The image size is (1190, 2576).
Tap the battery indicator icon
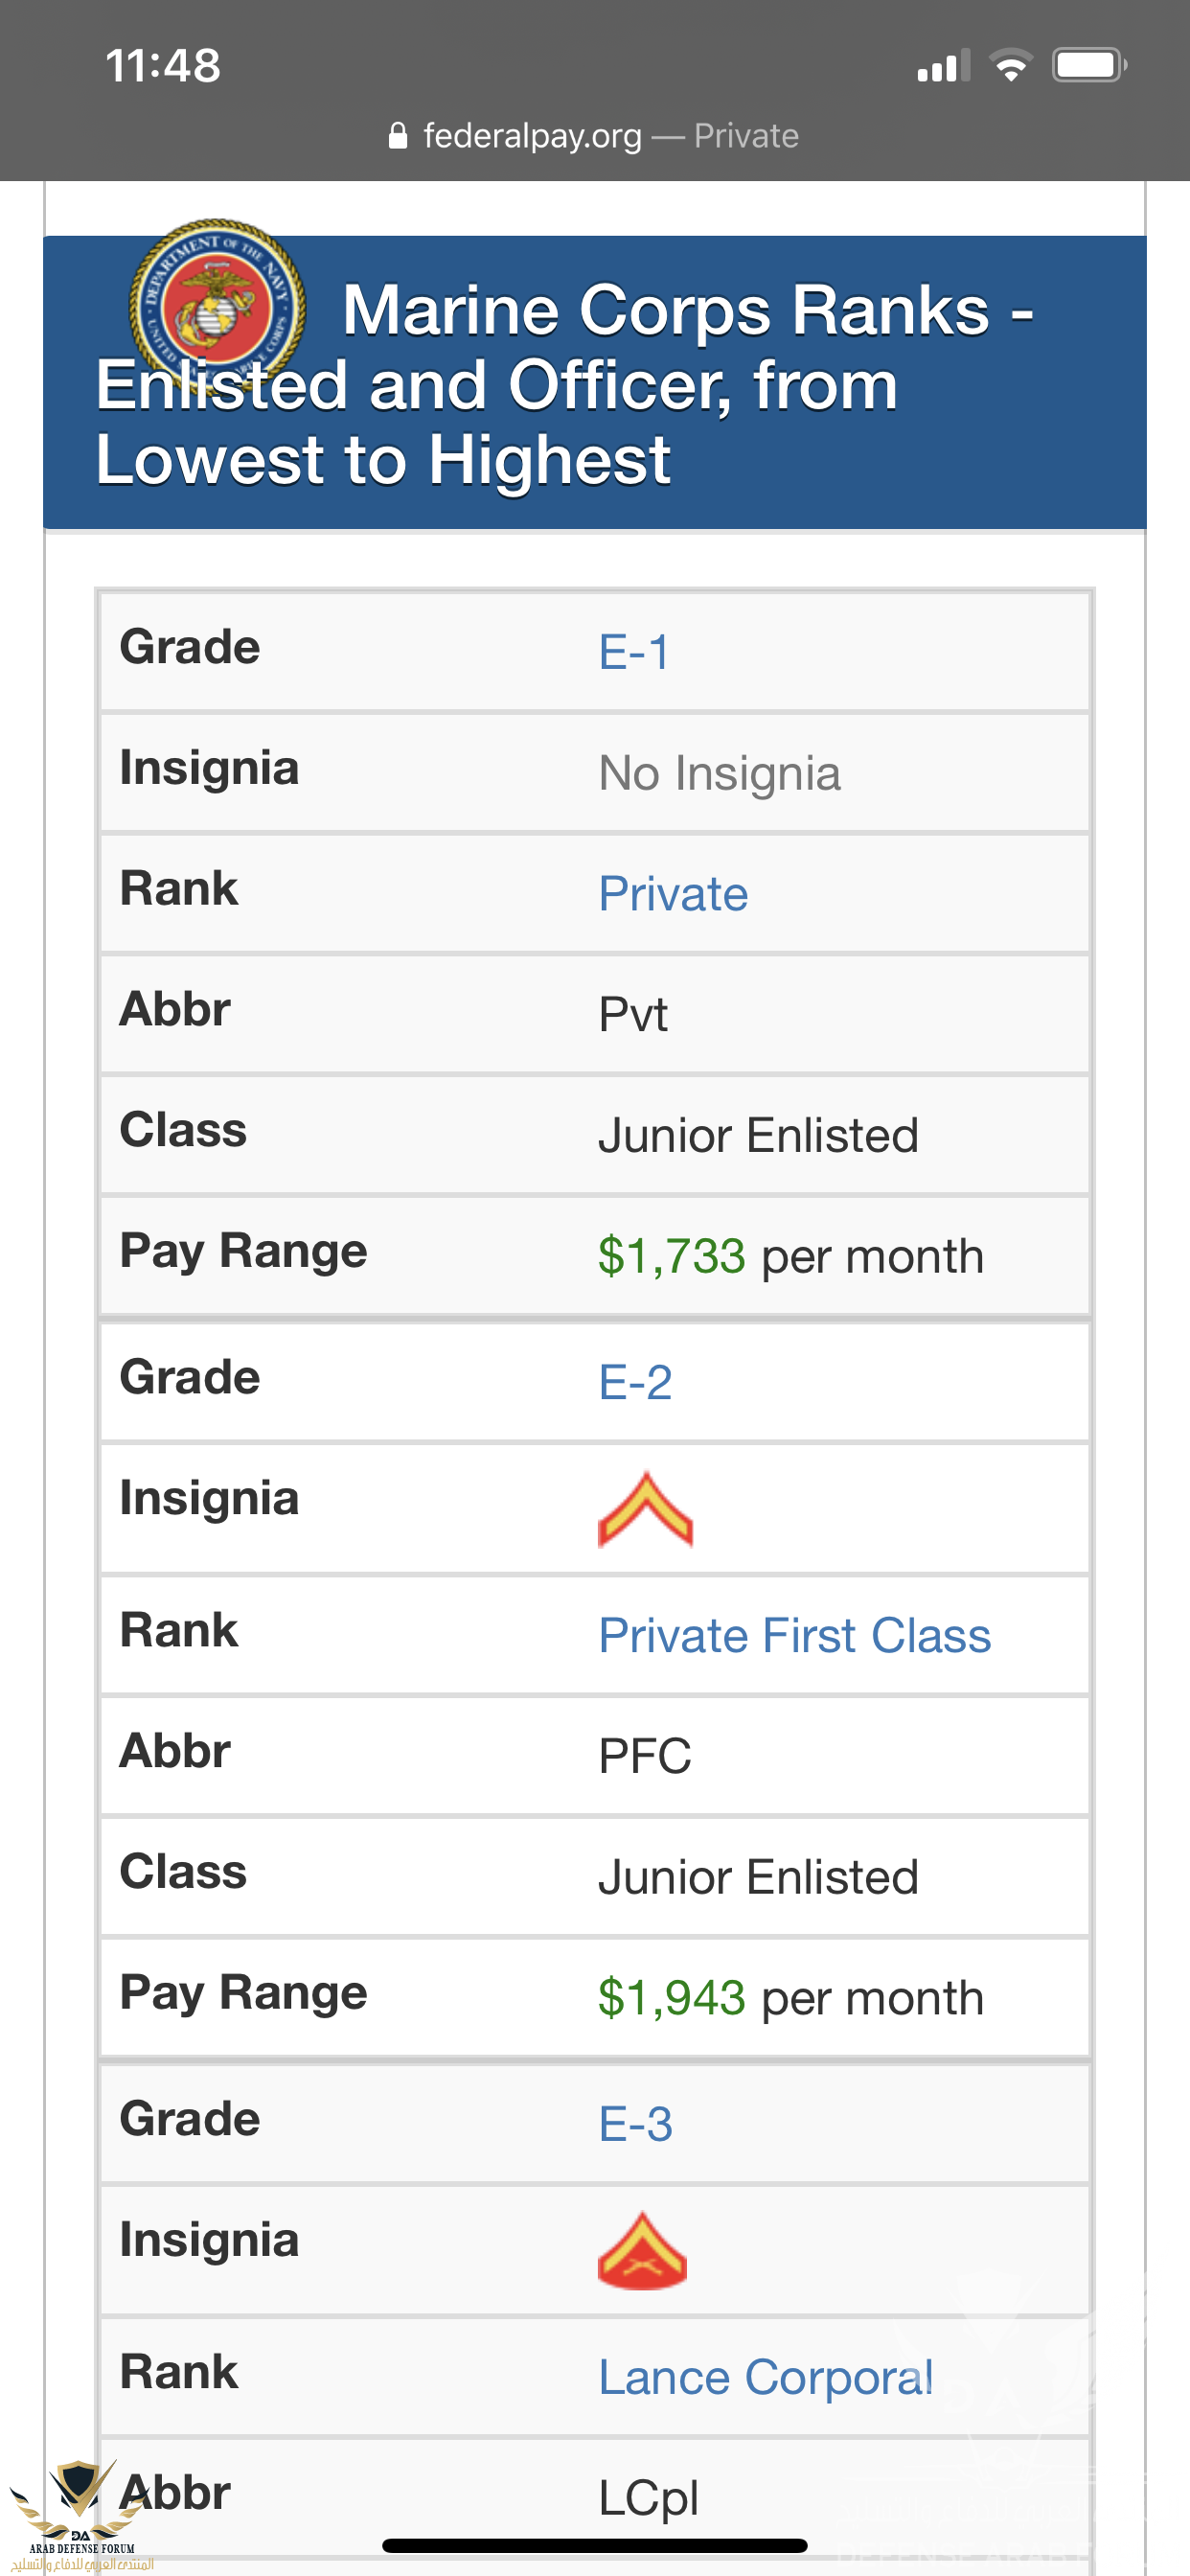pyautogui.click(x=1088, y=66)
